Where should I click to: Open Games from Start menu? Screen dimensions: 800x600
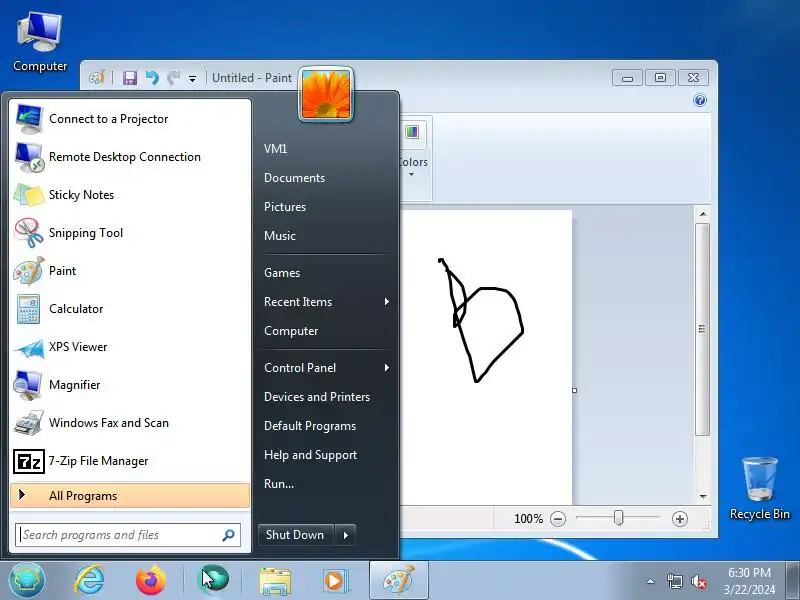[x=282, y=273]
